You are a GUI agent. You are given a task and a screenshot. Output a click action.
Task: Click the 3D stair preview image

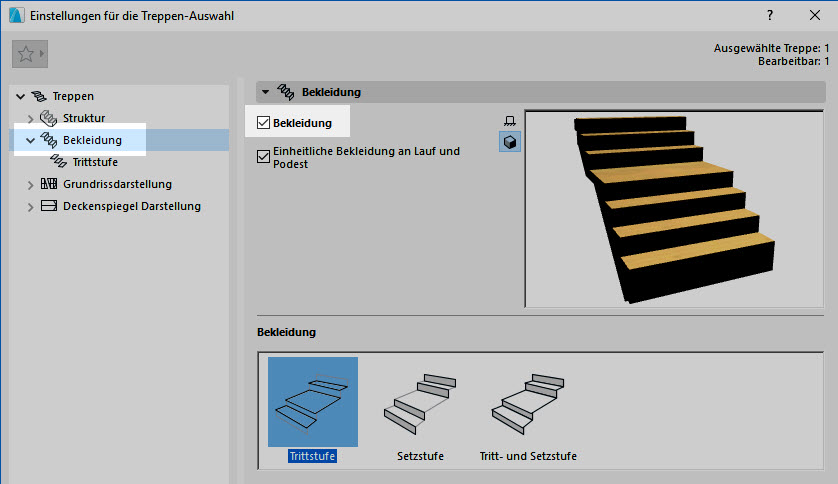click(x=674, y=208)
